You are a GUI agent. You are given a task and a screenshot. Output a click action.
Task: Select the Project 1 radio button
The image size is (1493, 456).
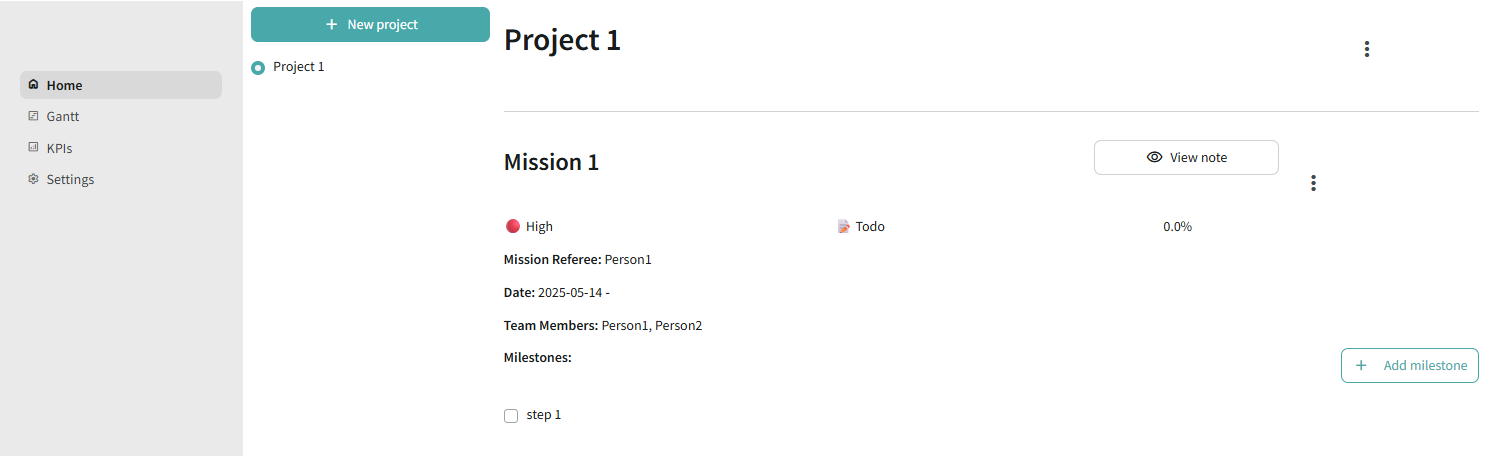coord(258,68)
